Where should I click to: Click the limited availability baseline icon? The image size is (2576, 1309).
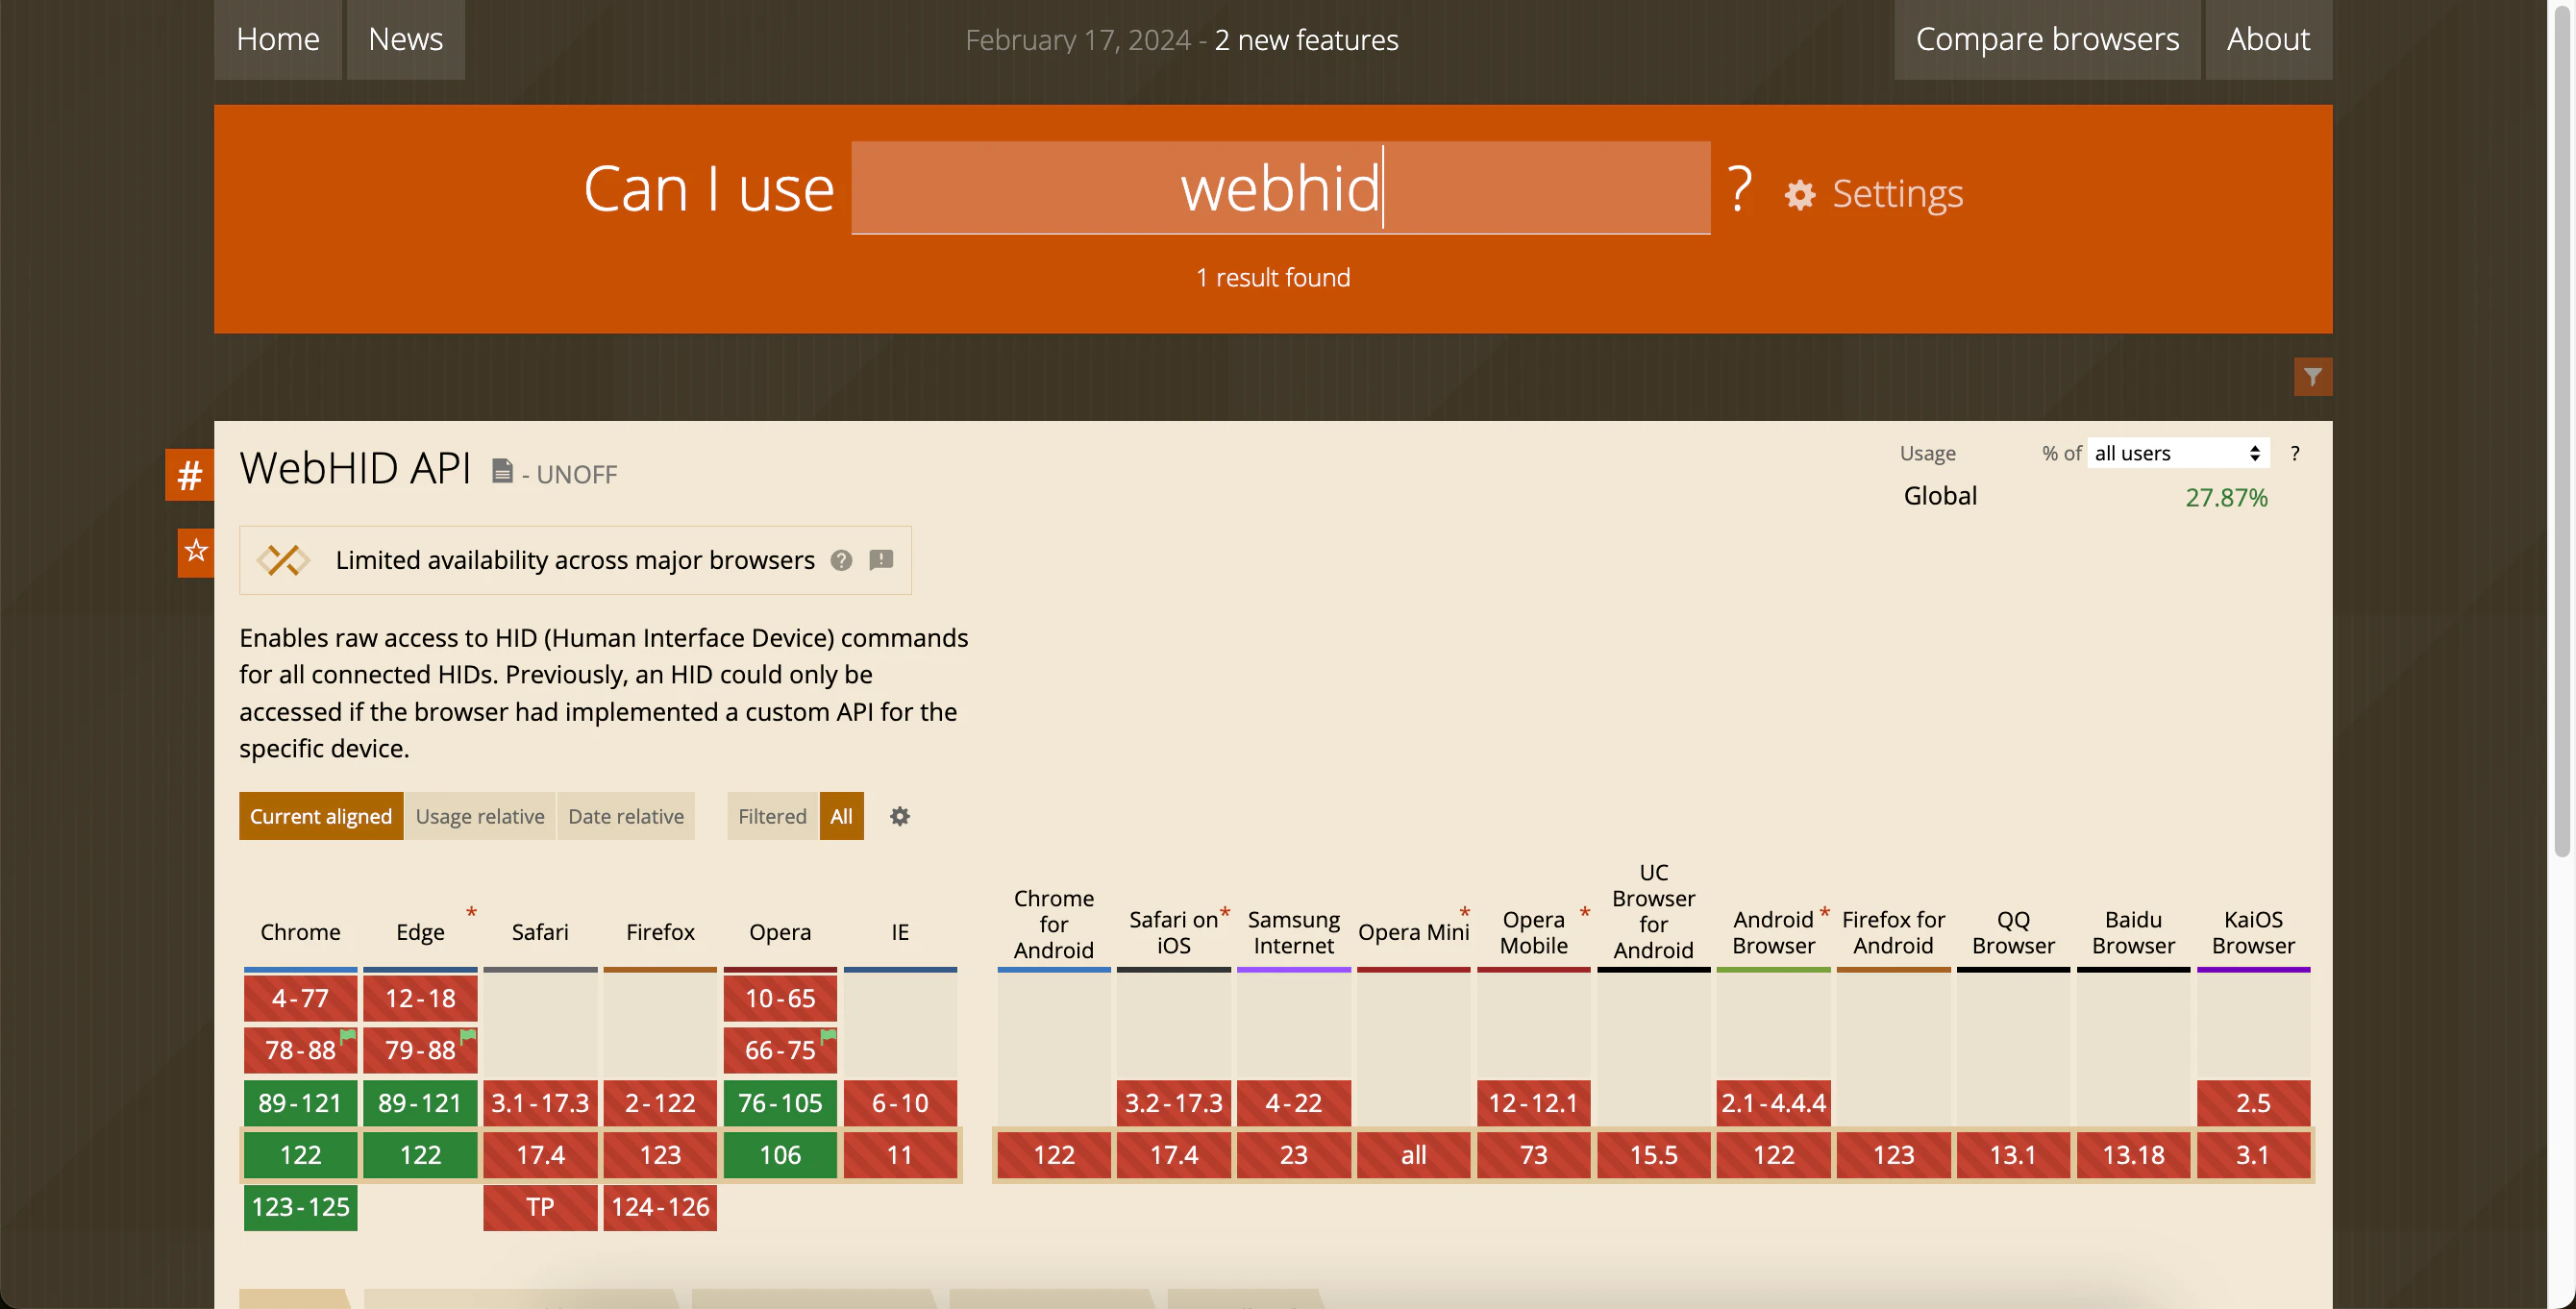point(283,560)
